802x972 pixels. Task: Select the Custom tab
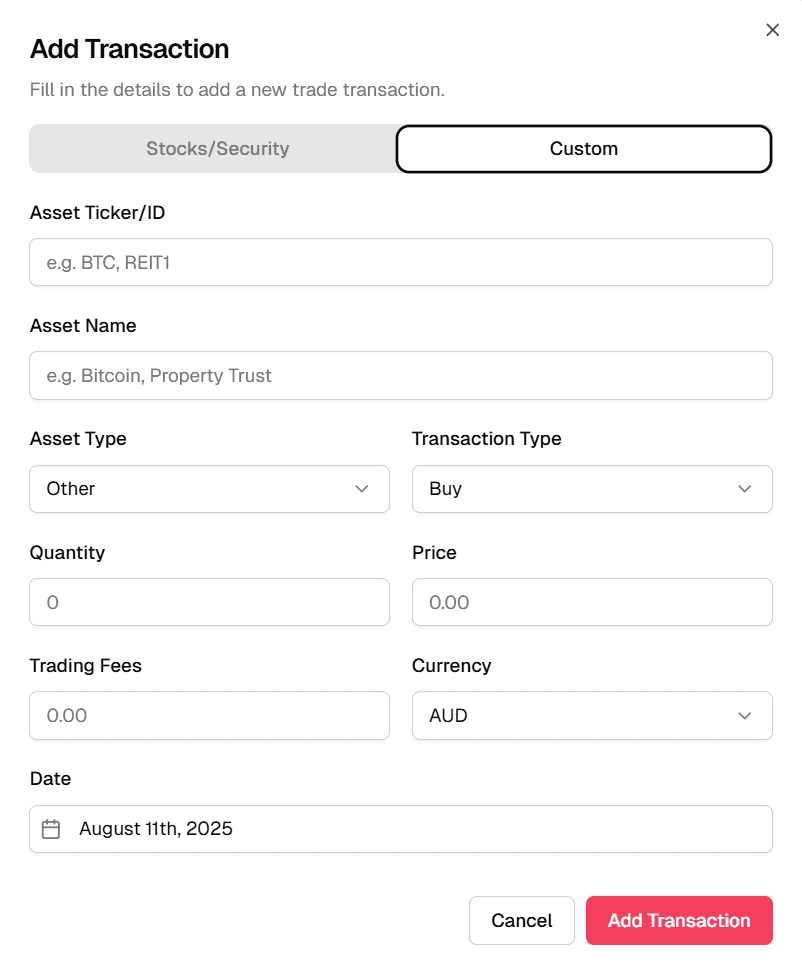coord(583,148)
